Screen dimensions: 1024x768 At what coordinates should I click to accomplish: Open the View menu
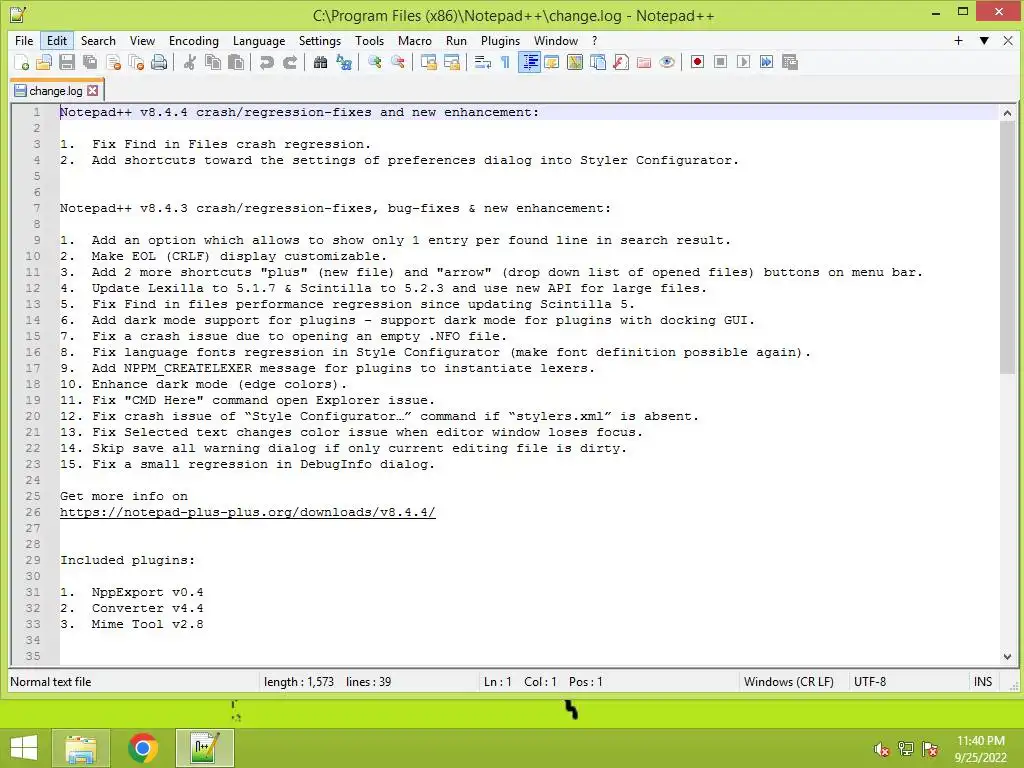[142, 40]
